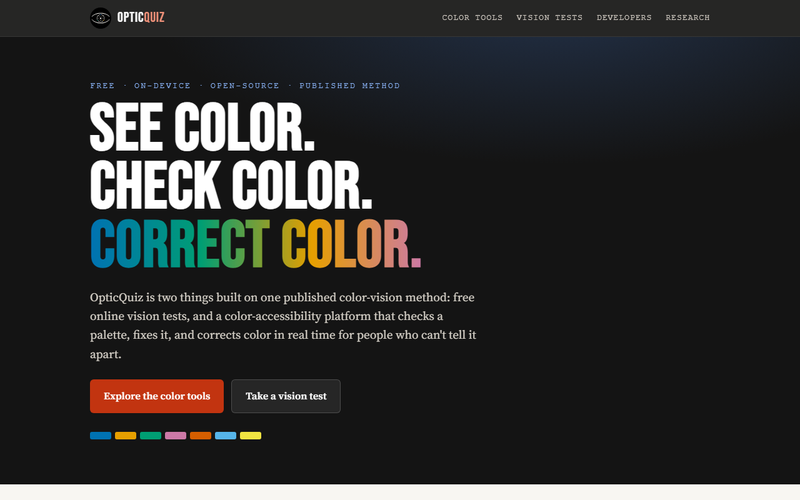Click the "PUBLISHED METHOD" tagline text
This screenshot has width=800, height=500.
(349, 86)
